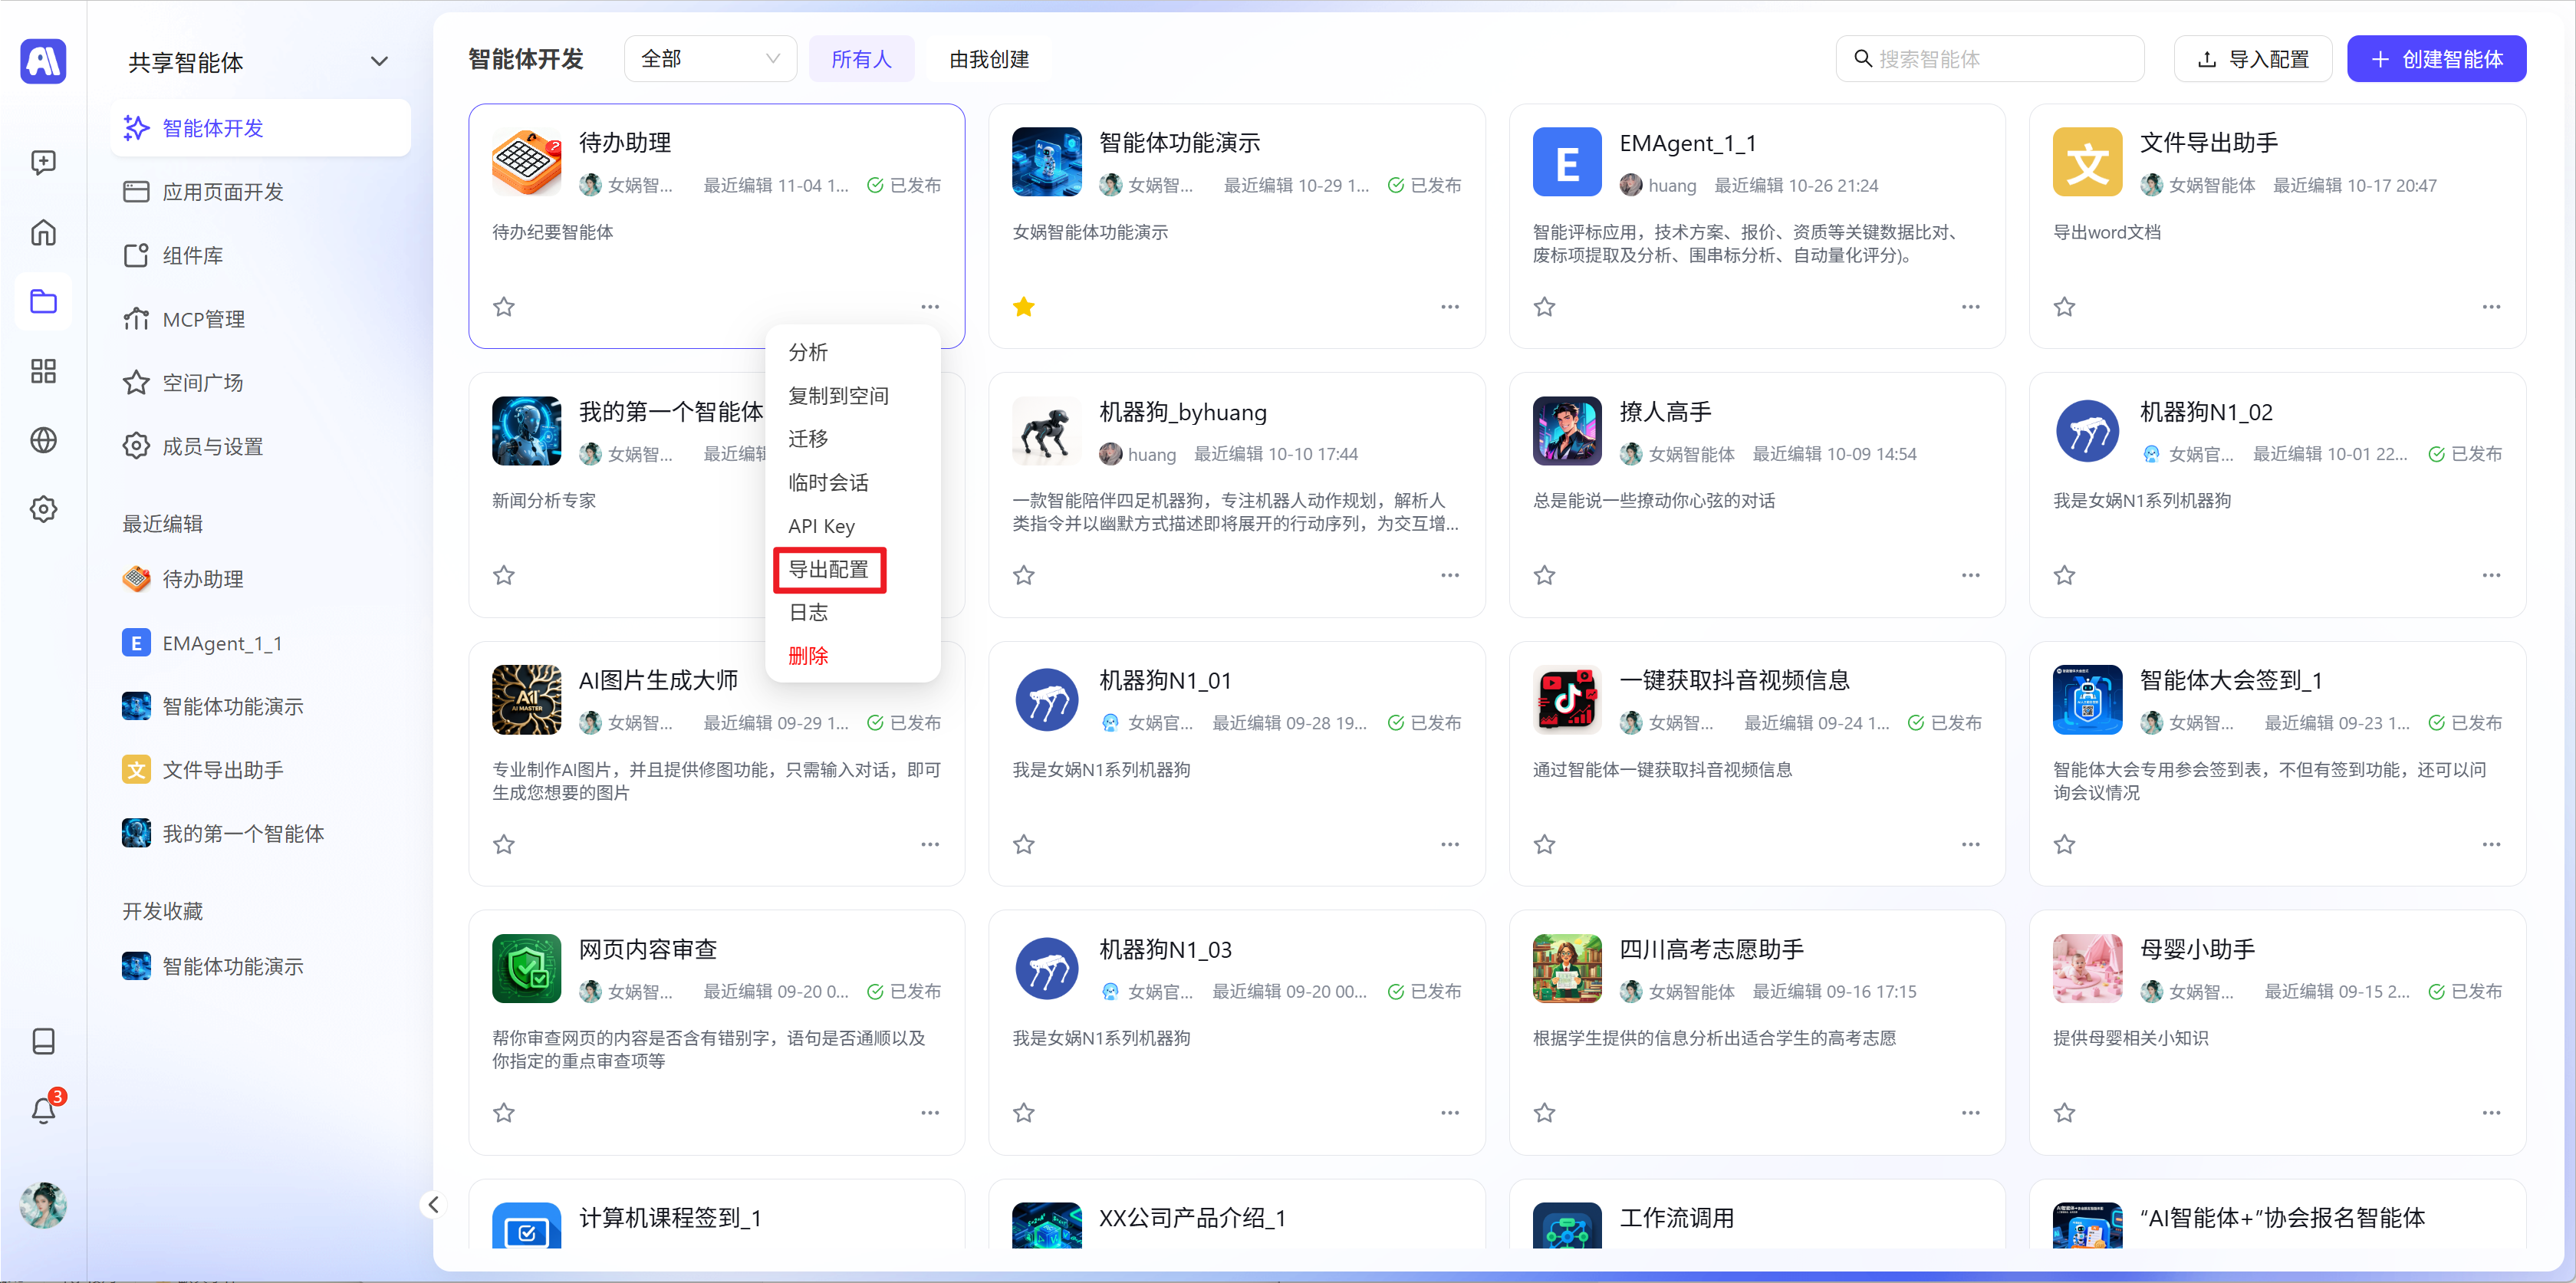Click the book icon above notifications
Screen dimensions: 2576x1283
pos(43,1041)
